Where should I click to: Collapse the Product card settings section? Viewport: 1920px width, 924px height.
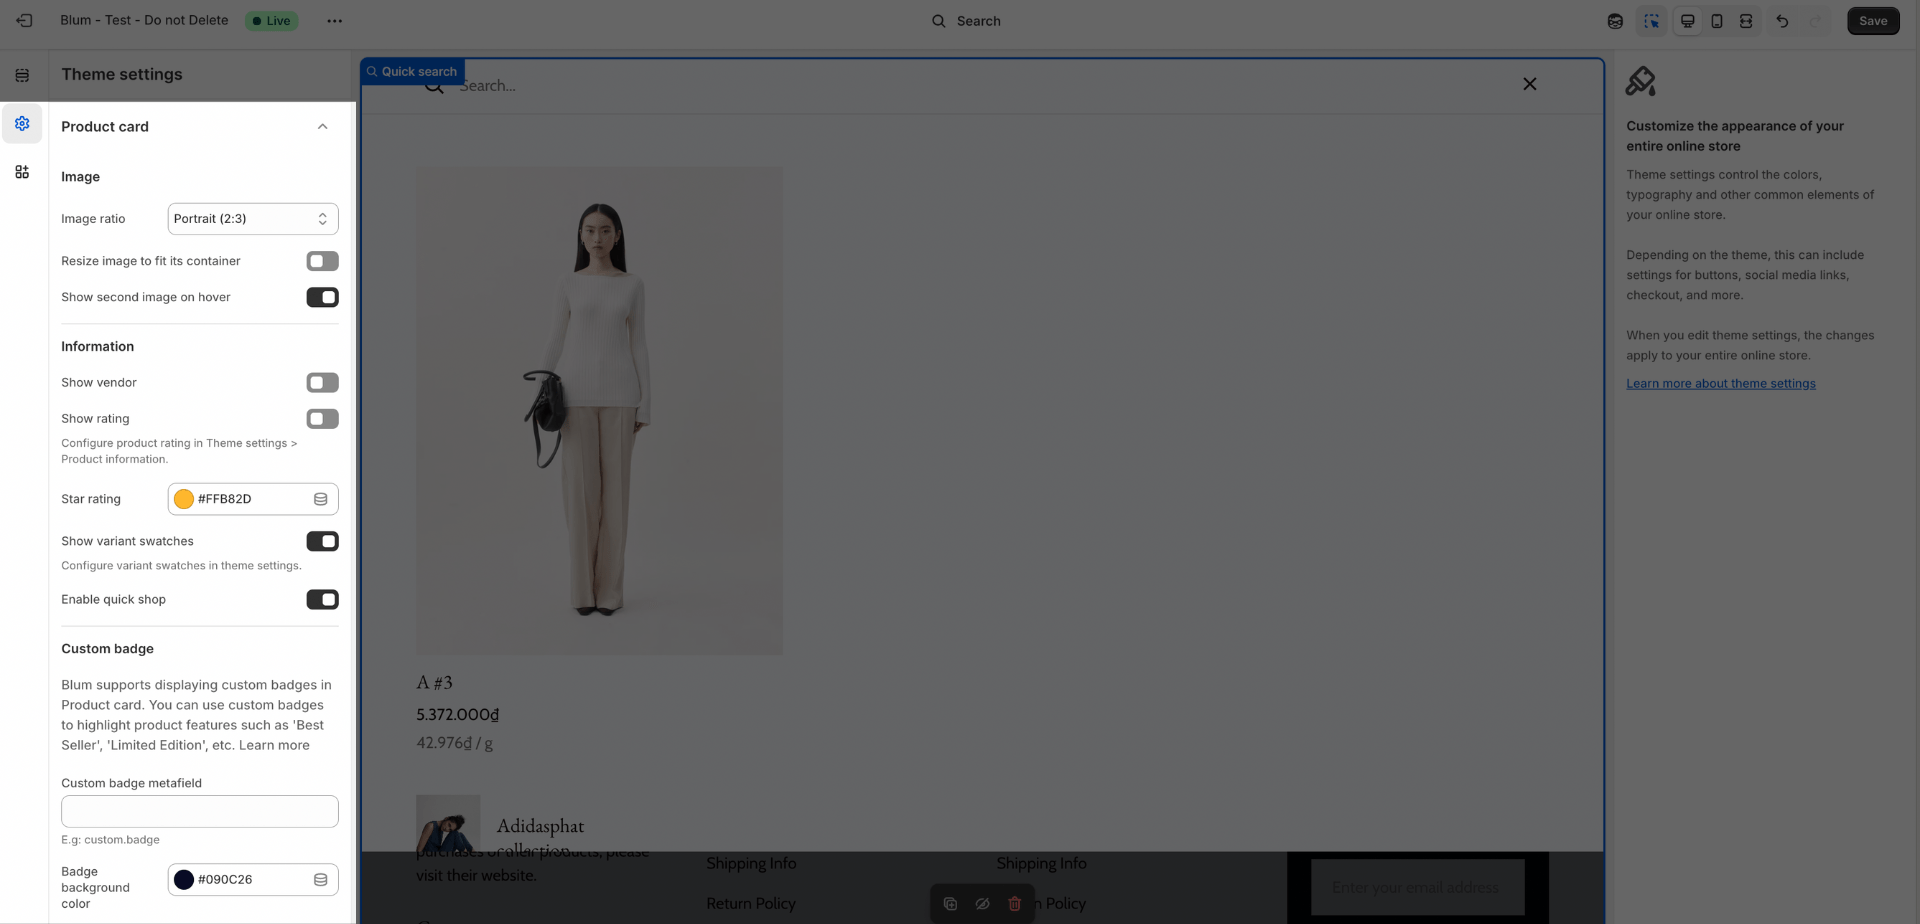coord(322,126)
